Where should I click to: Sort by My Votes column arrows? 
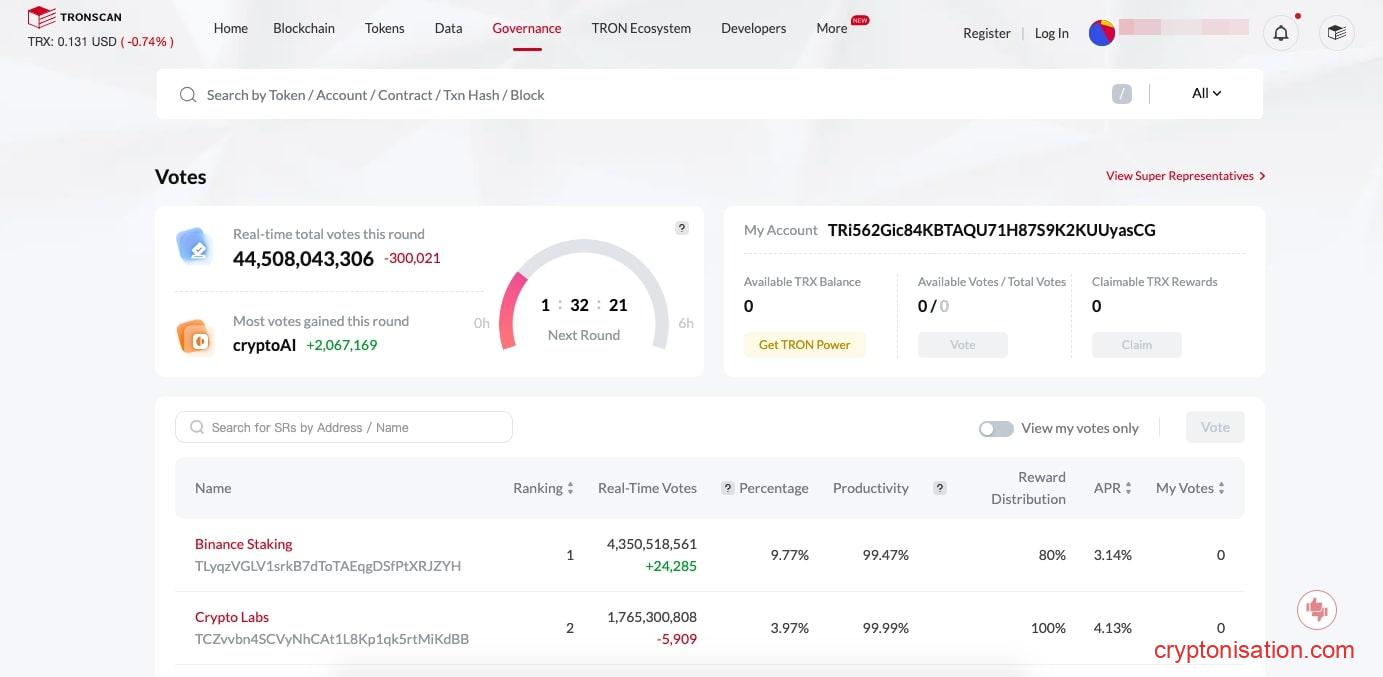coord(1221,488)
